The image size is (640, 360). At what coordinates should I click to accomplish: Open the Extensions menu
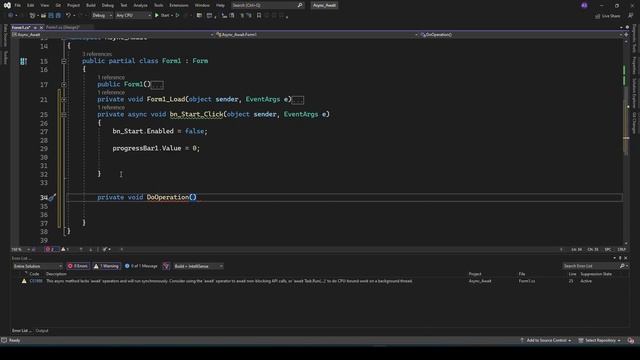click(179, 5)
